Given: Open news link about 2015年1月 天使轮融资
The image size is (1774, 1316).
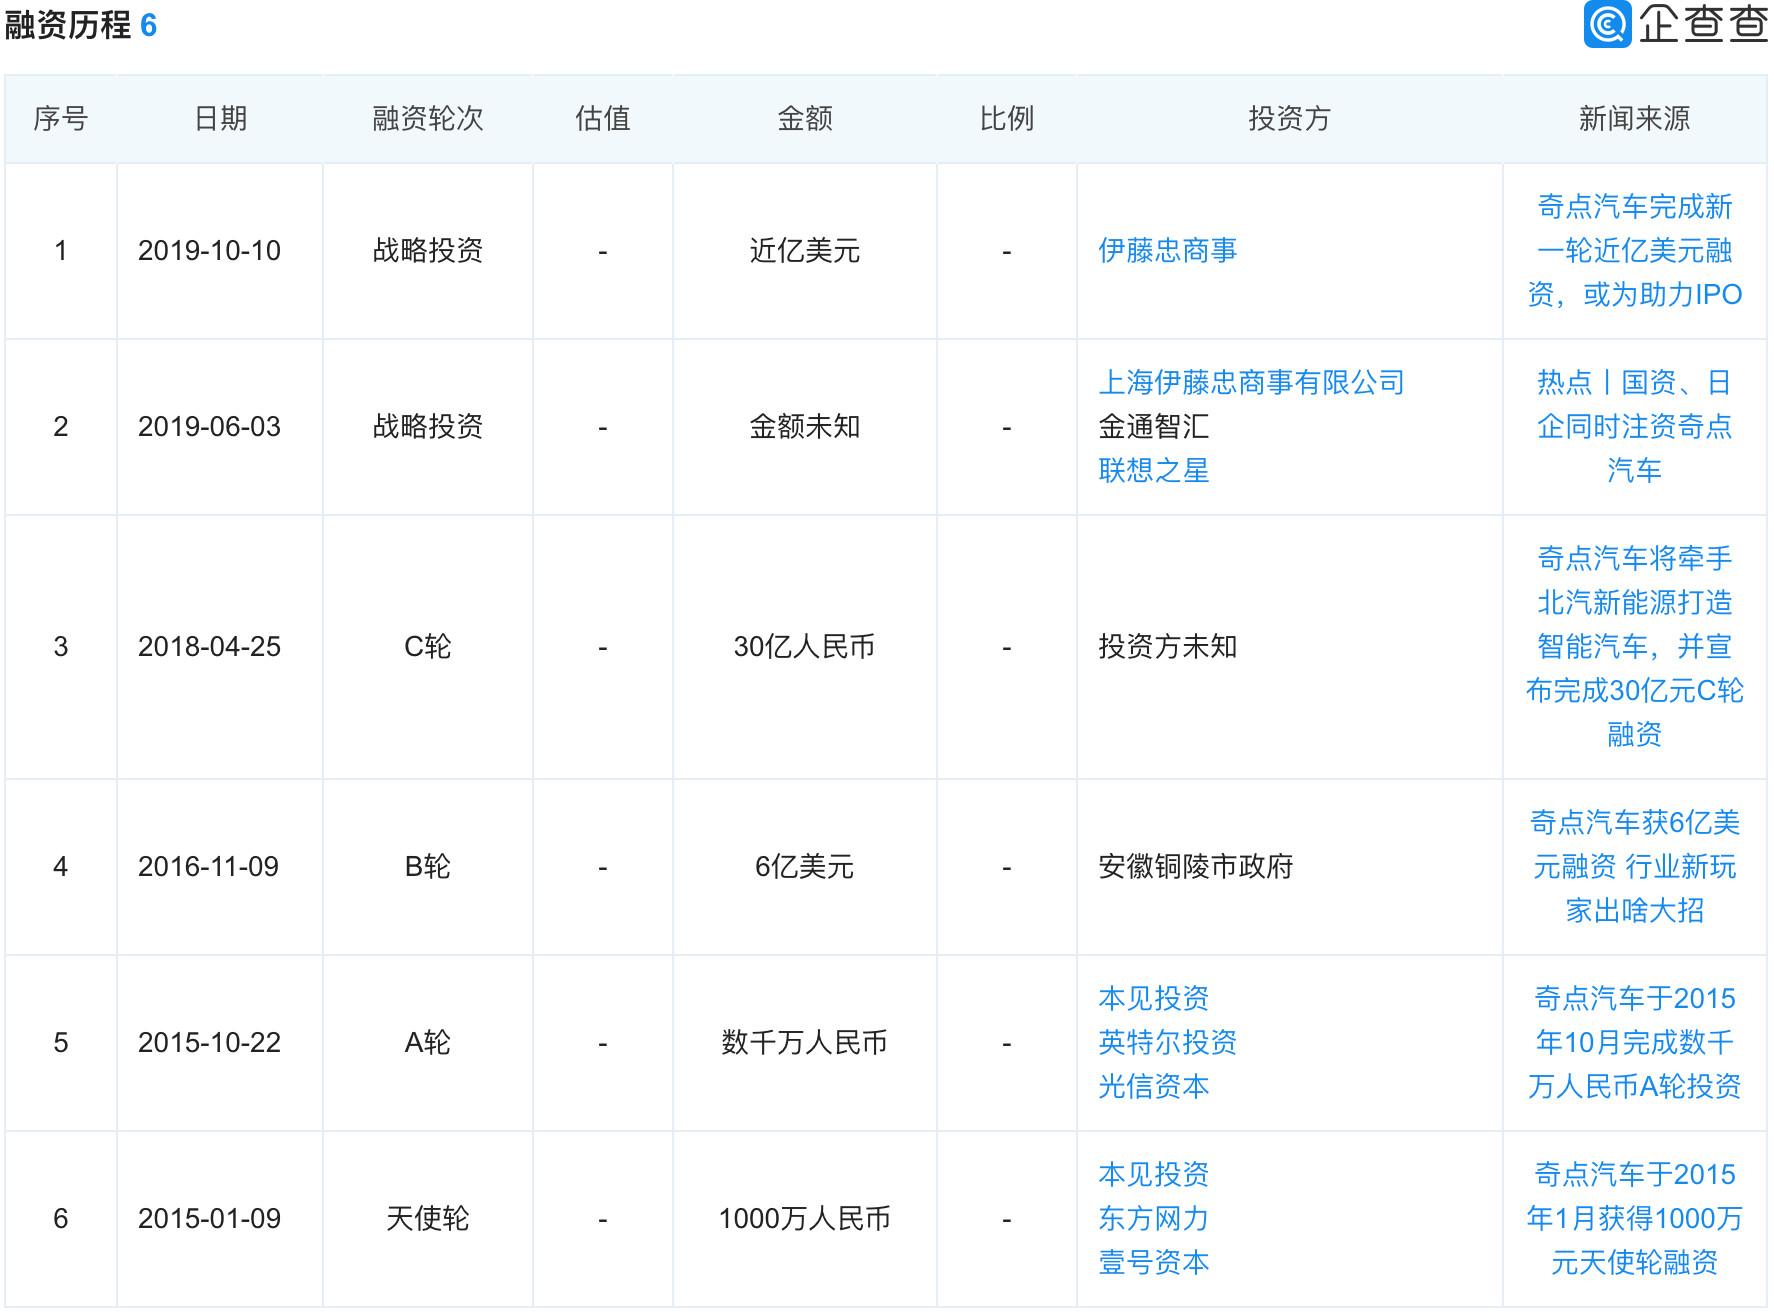Looking at the screenshot, I should [x=1634, y=1218].
